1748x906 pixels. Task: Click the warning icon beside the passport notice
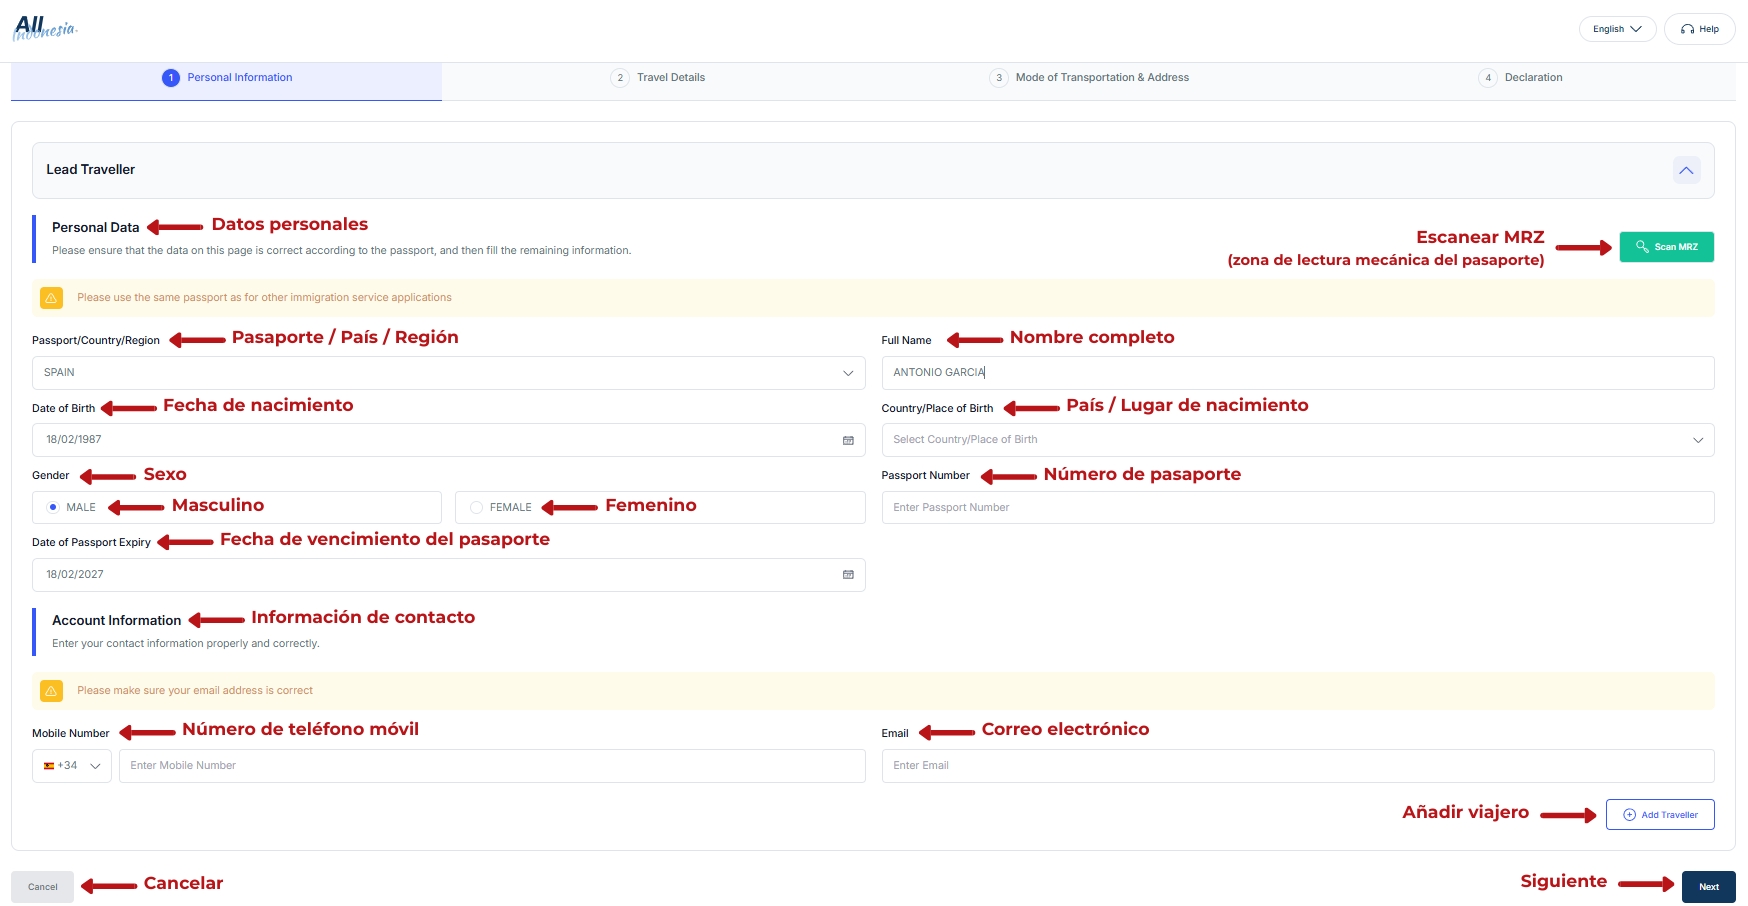tap(51, 298)
